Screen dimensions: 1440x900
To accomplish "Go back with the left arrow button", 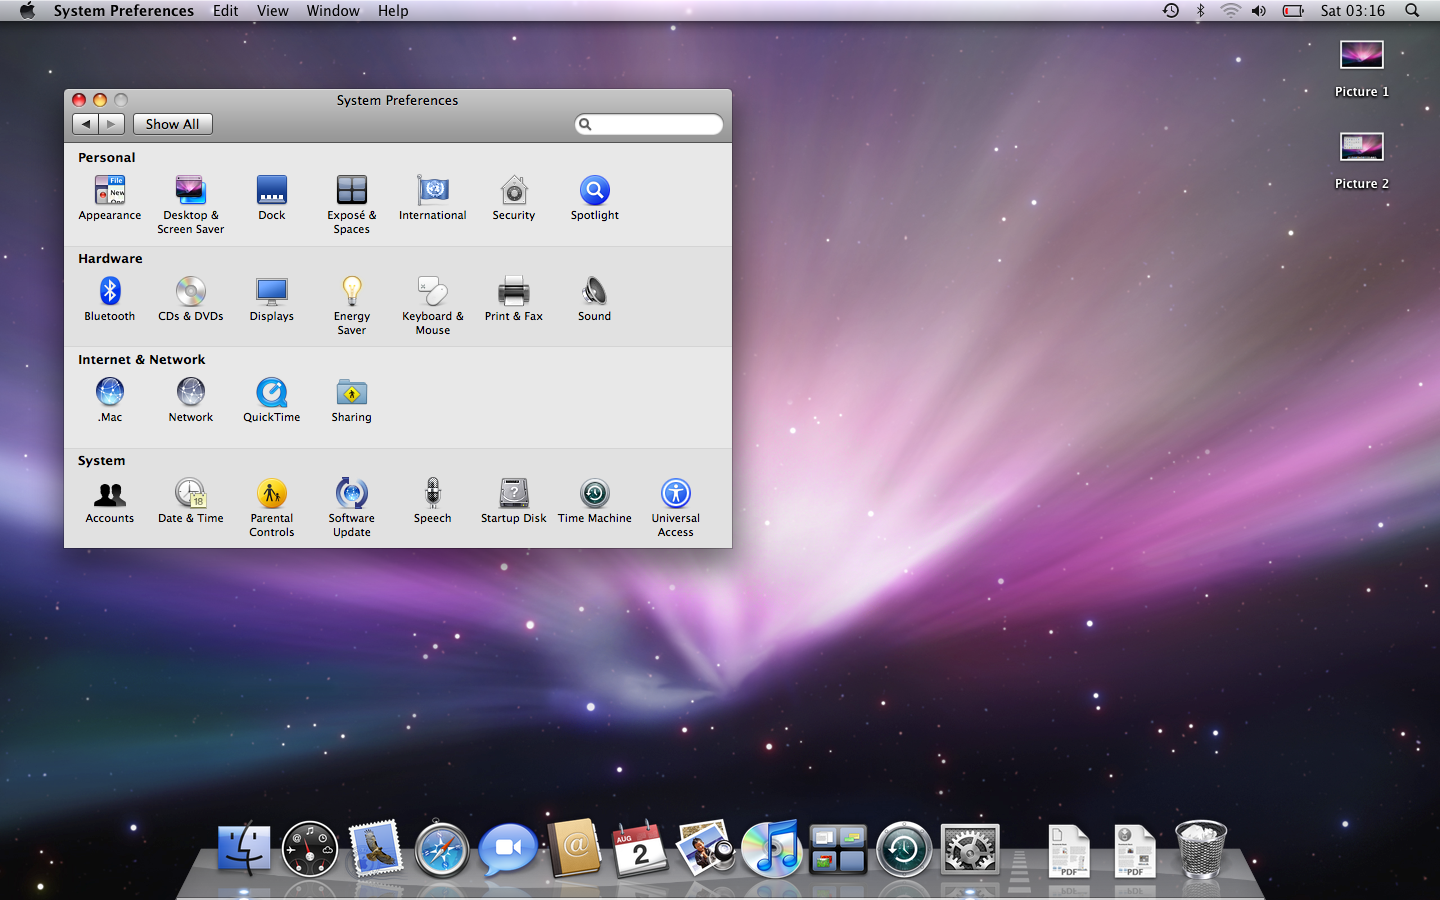I will pos(86,124).
